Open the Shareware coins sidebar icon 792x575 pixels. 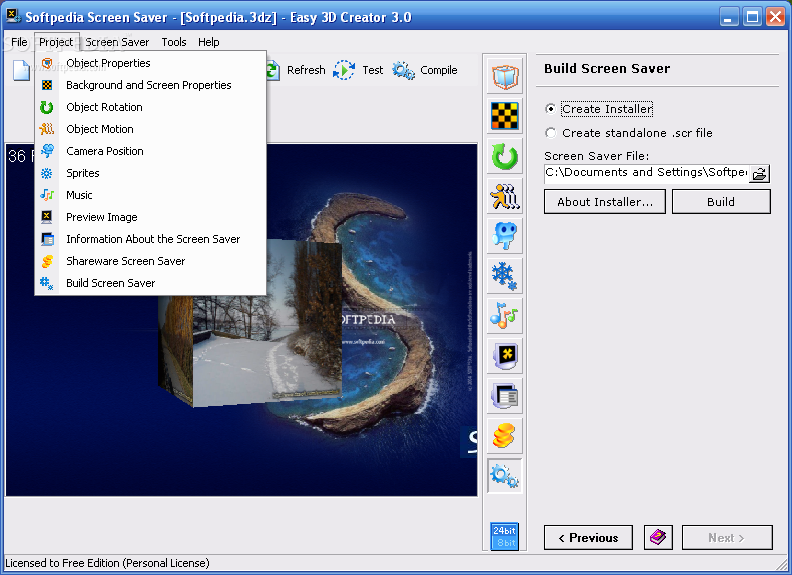tap(505, 436)
